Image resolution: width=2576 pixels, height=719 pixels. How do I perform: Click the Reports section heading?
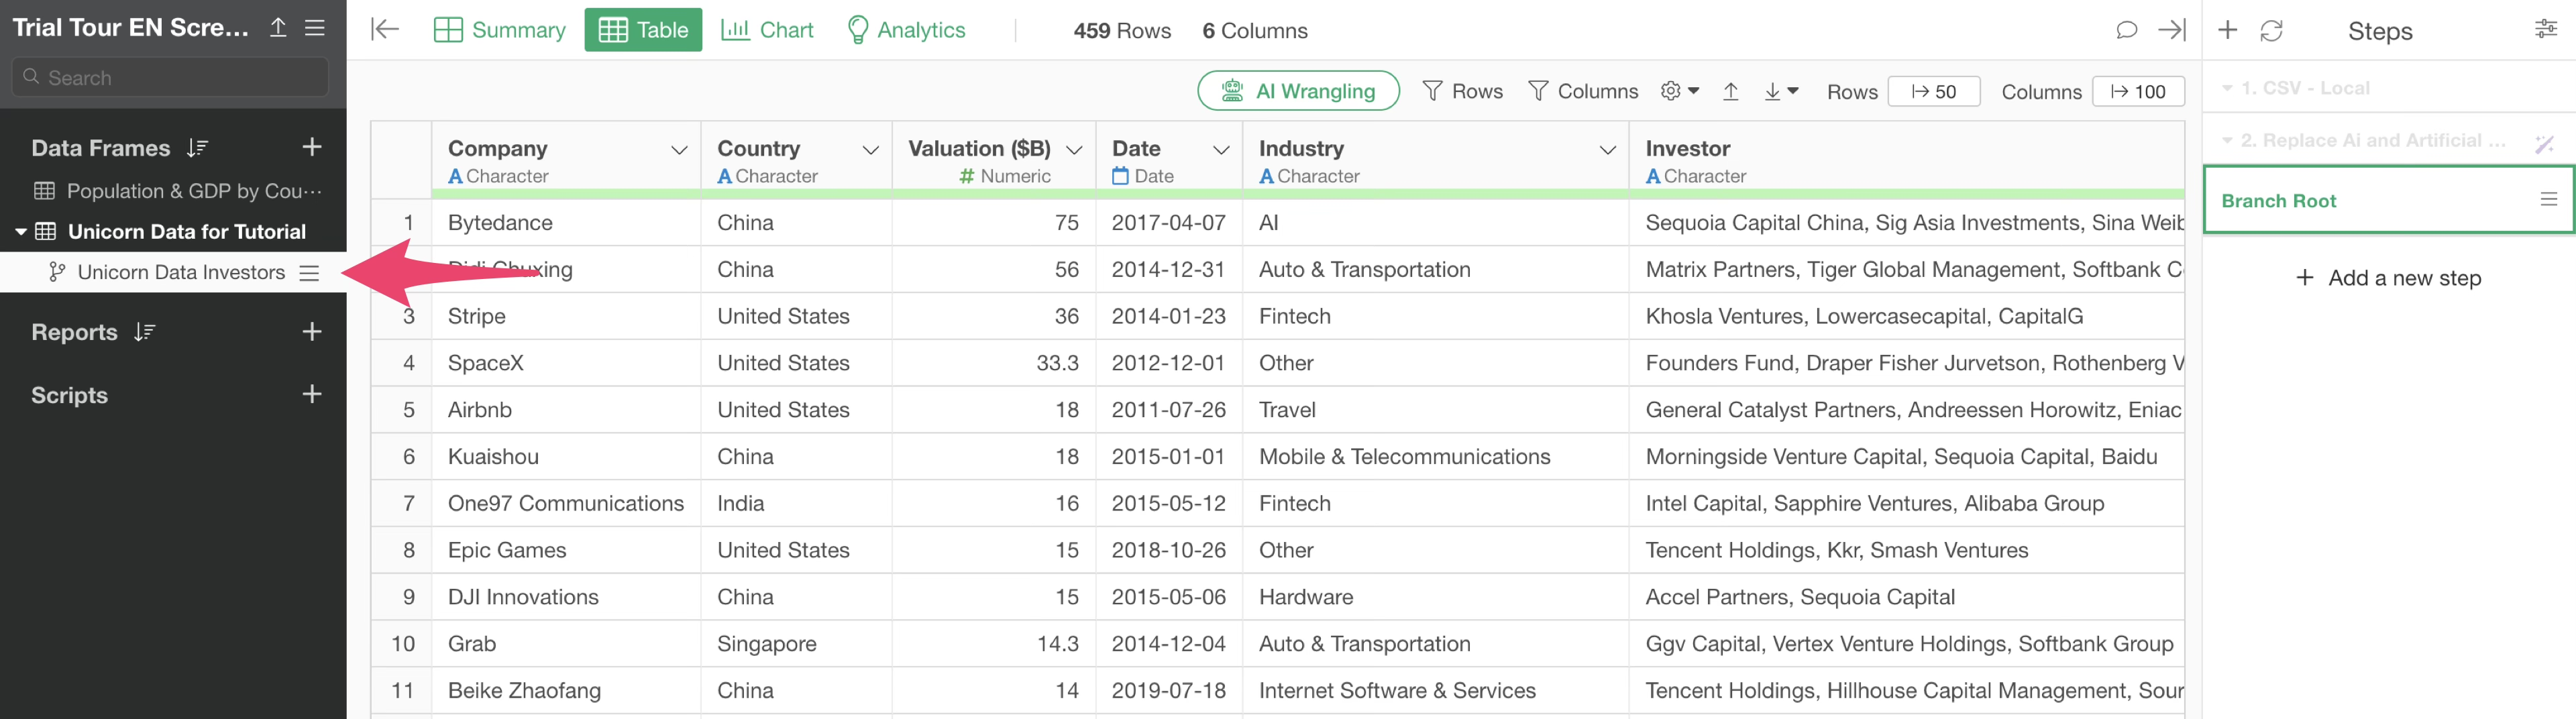(x=74, y=332)
